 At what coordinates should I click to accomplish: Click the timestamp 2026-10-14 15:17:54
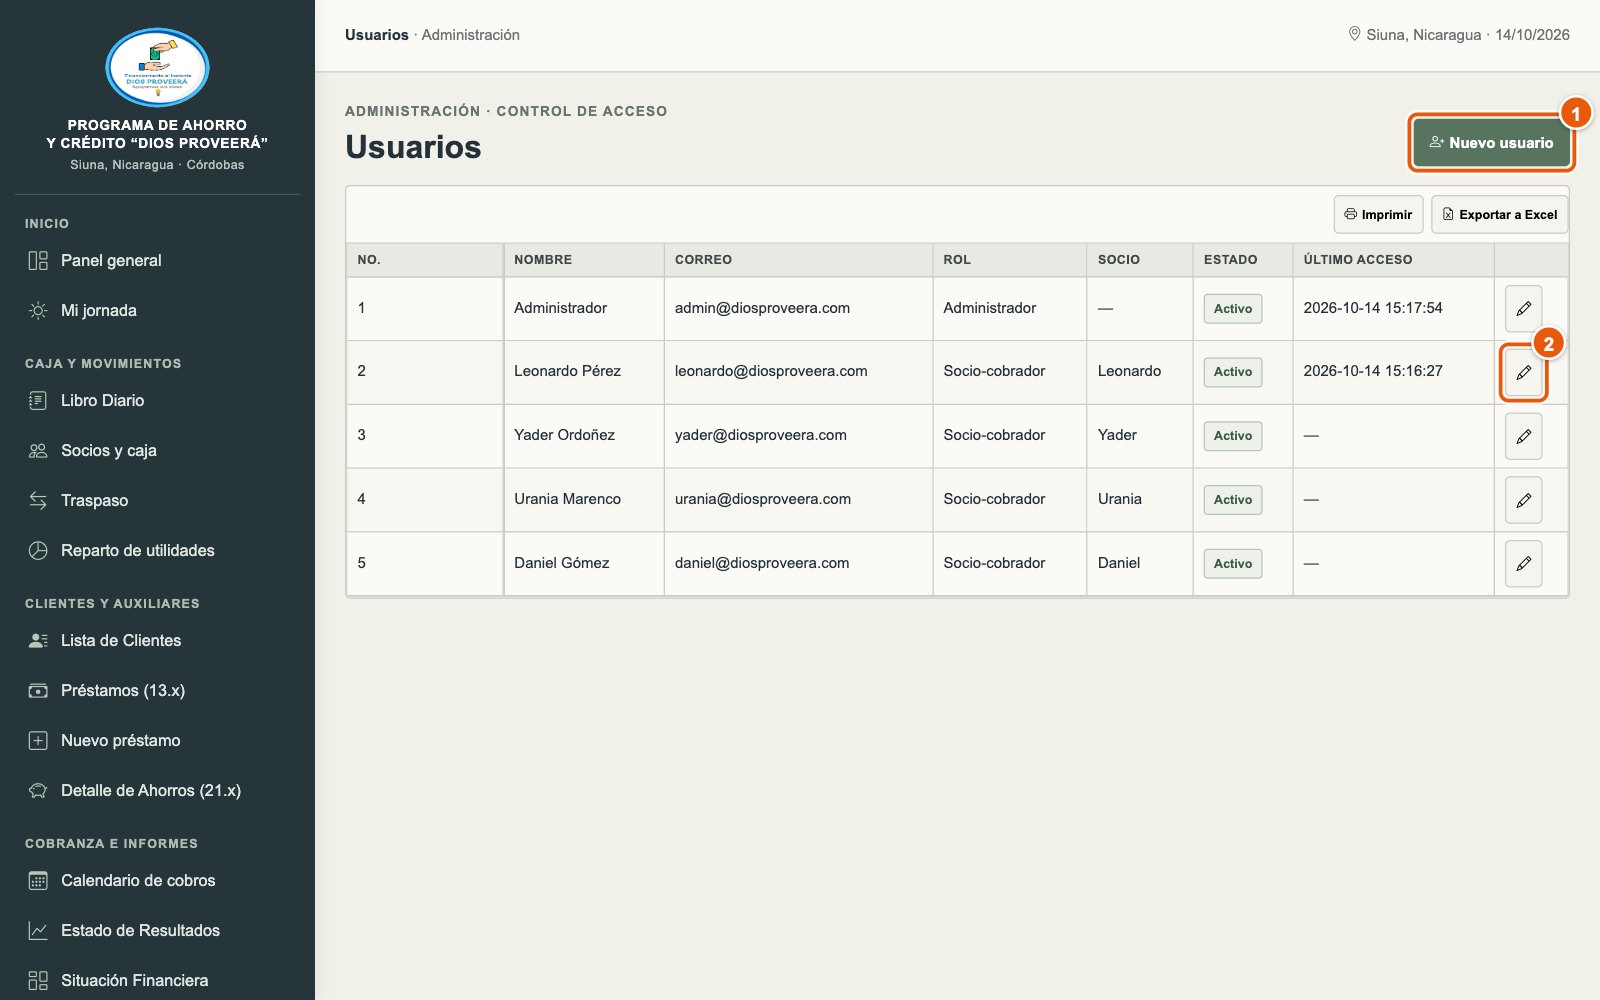[x=1373, y=308]
